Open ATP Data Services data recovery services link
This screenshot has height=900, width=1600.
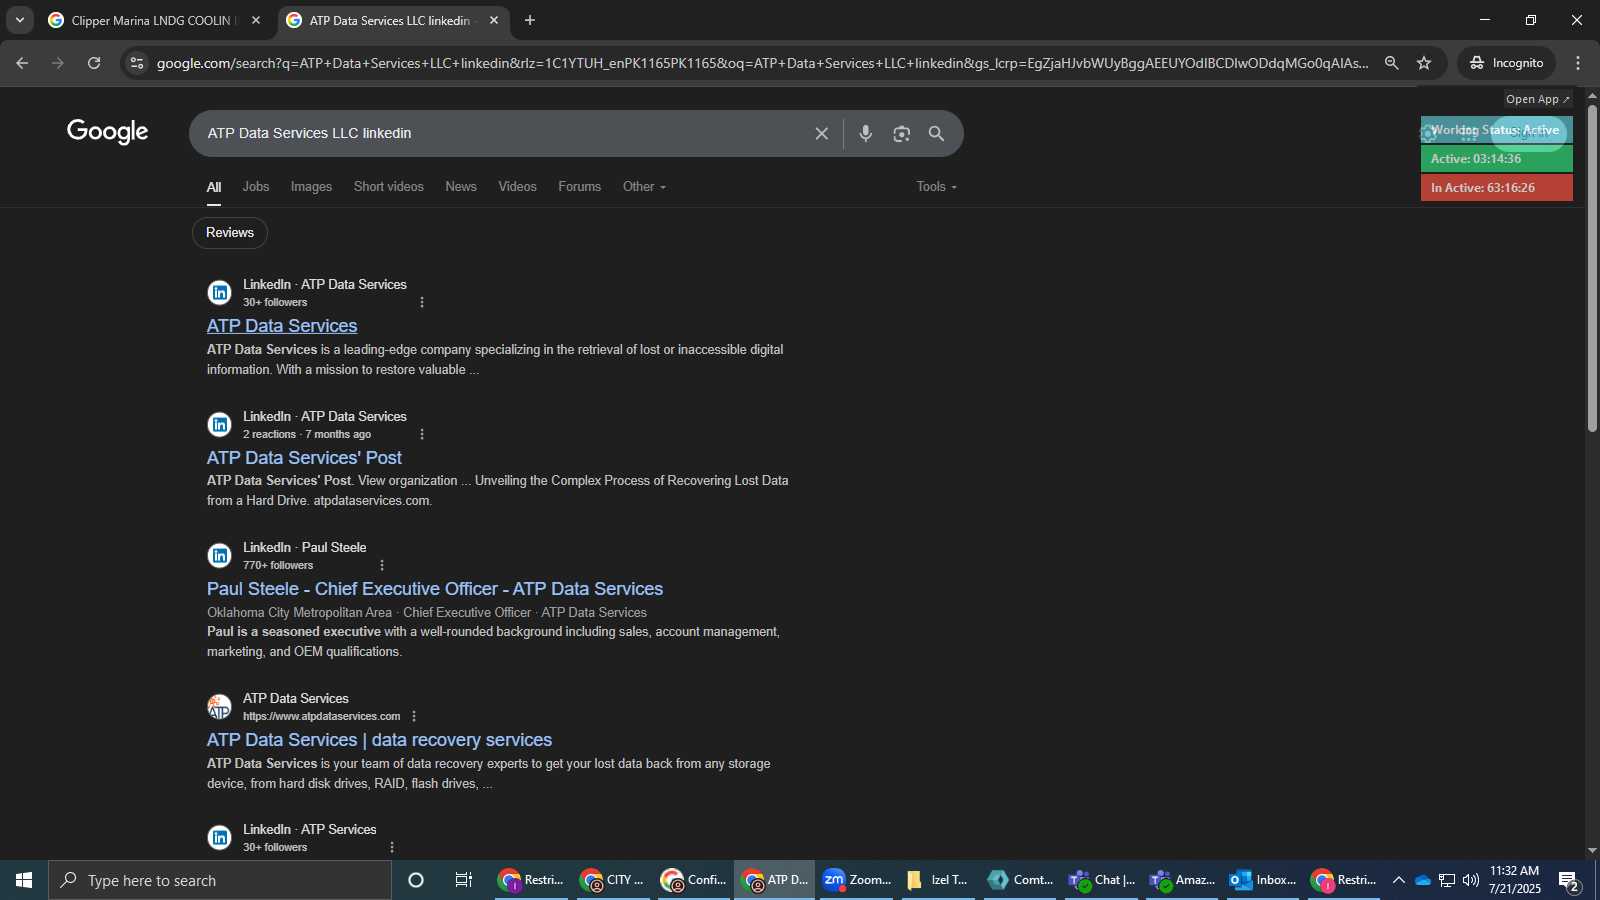coord(379,740)
